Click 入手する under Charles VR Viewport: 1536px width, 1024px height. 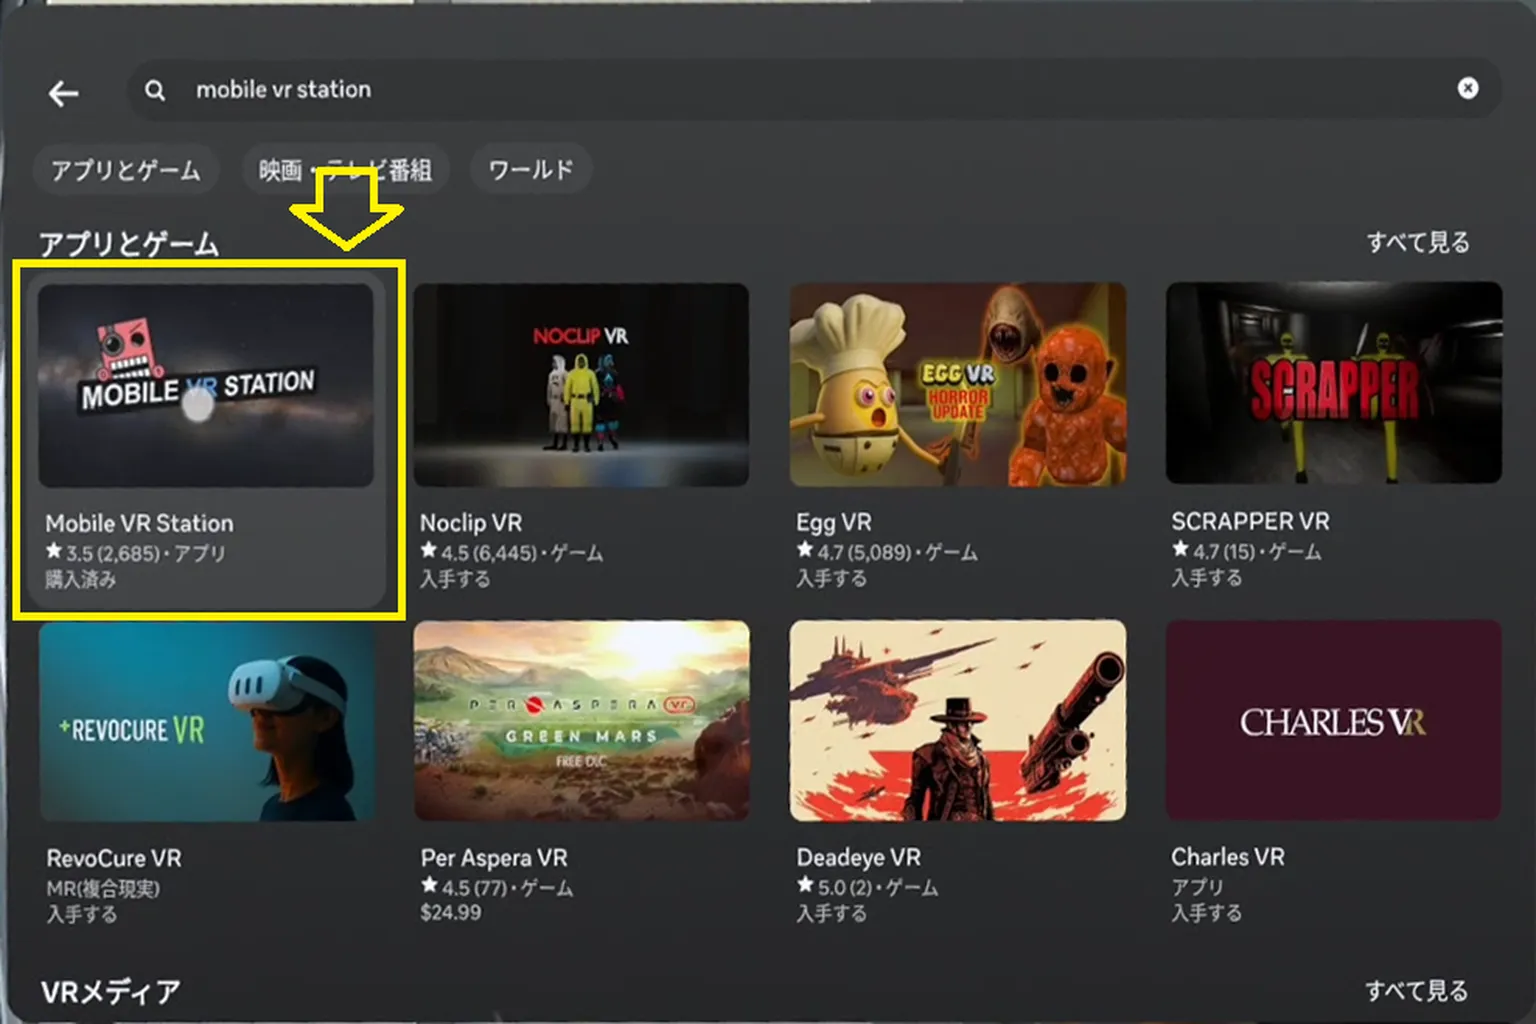coord(1207,913)
